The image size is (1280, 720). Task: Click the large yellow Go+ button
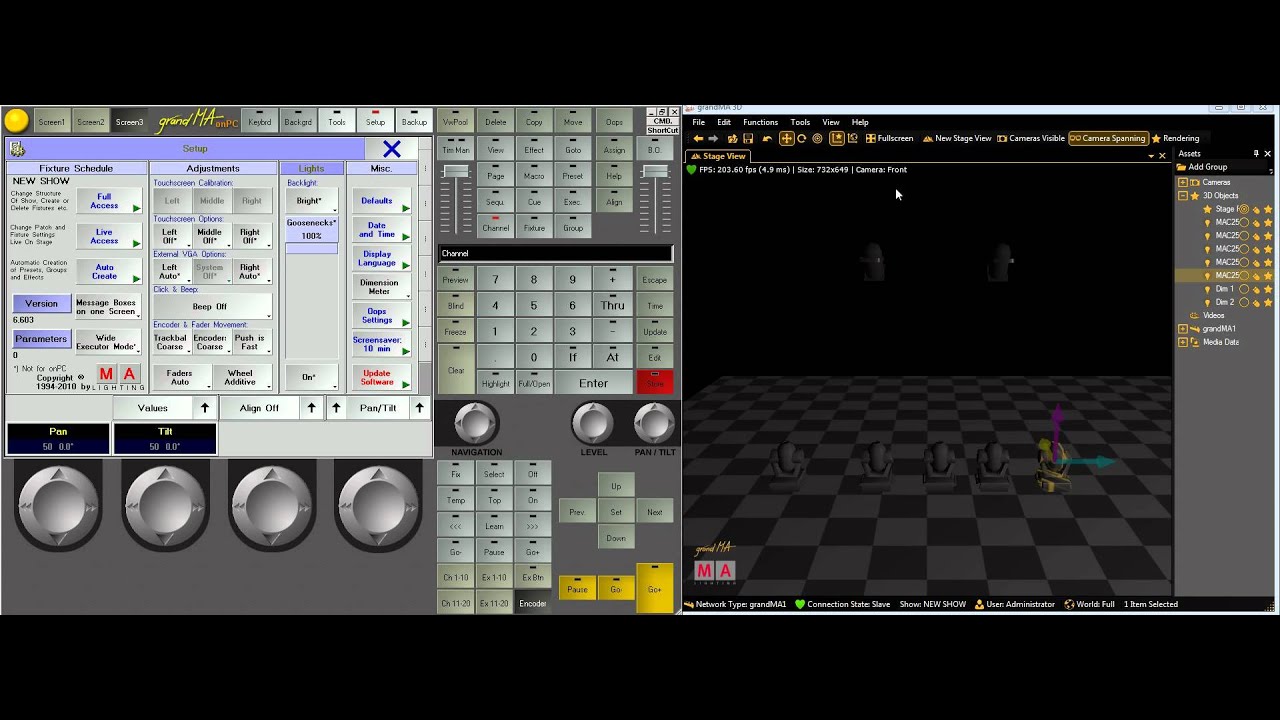(x=654, y=588)
